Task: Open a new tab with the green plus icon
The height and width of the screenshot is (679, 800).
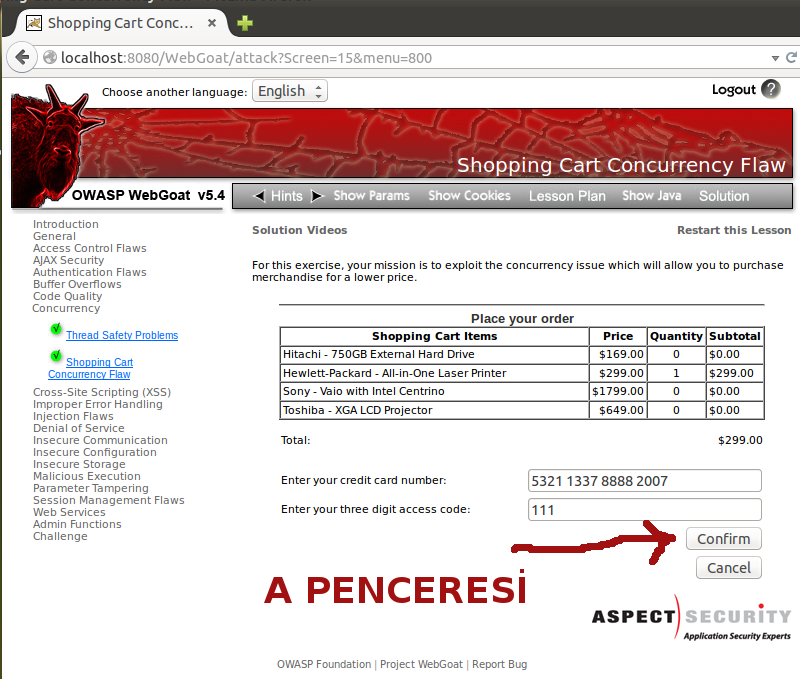Action: coord(245,23)
